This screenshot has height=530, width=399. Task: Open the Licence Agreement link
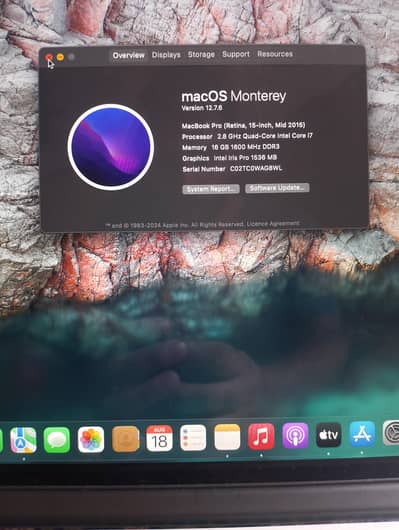(x=273, y=224)
